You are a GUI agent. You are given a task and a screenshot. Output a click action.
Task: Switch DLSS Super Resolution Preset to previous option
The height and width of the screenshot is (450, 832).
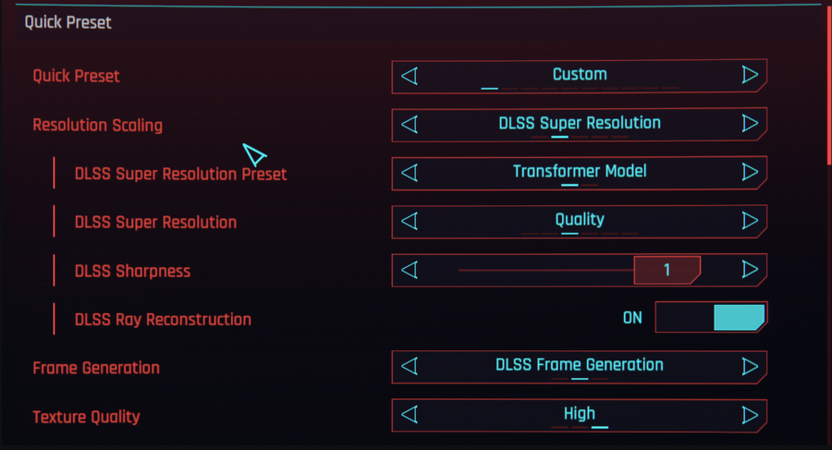409,172
